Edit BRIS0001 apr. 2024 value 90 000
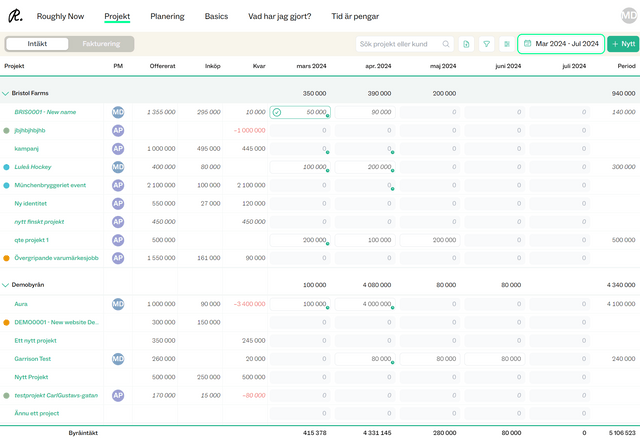Screen dimensions: 640x439 (365, 112)
